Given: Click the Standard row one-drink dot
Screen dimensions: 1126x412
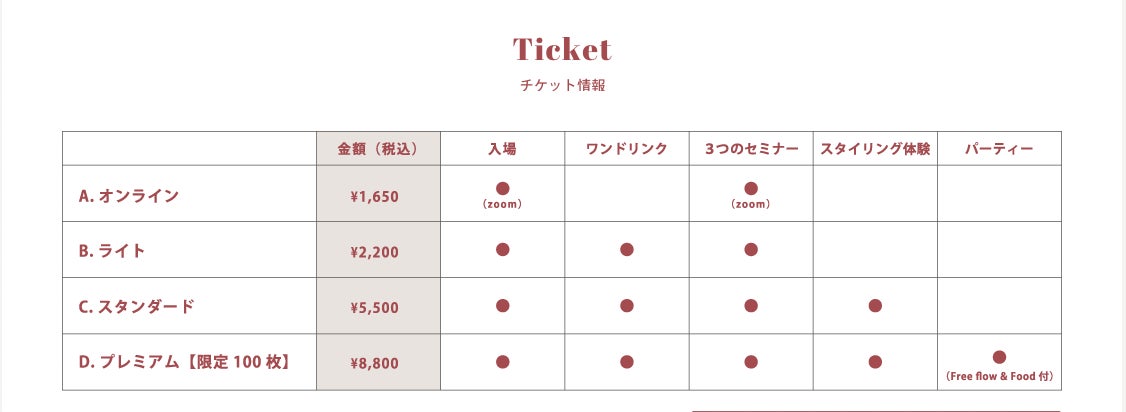Looking at the screenshot, I should (627, 306).
